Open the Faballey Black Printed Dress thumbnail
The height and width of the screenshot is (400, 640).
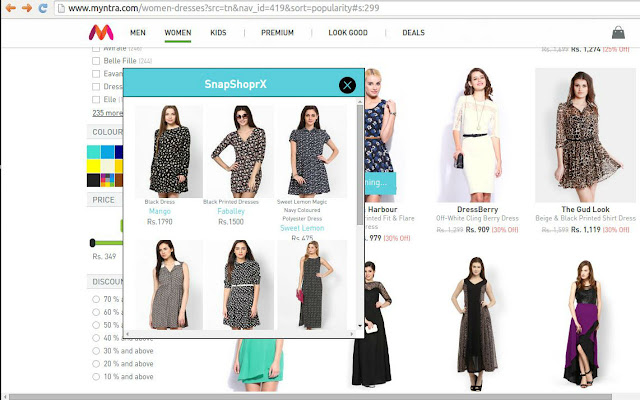click(240, 151)
